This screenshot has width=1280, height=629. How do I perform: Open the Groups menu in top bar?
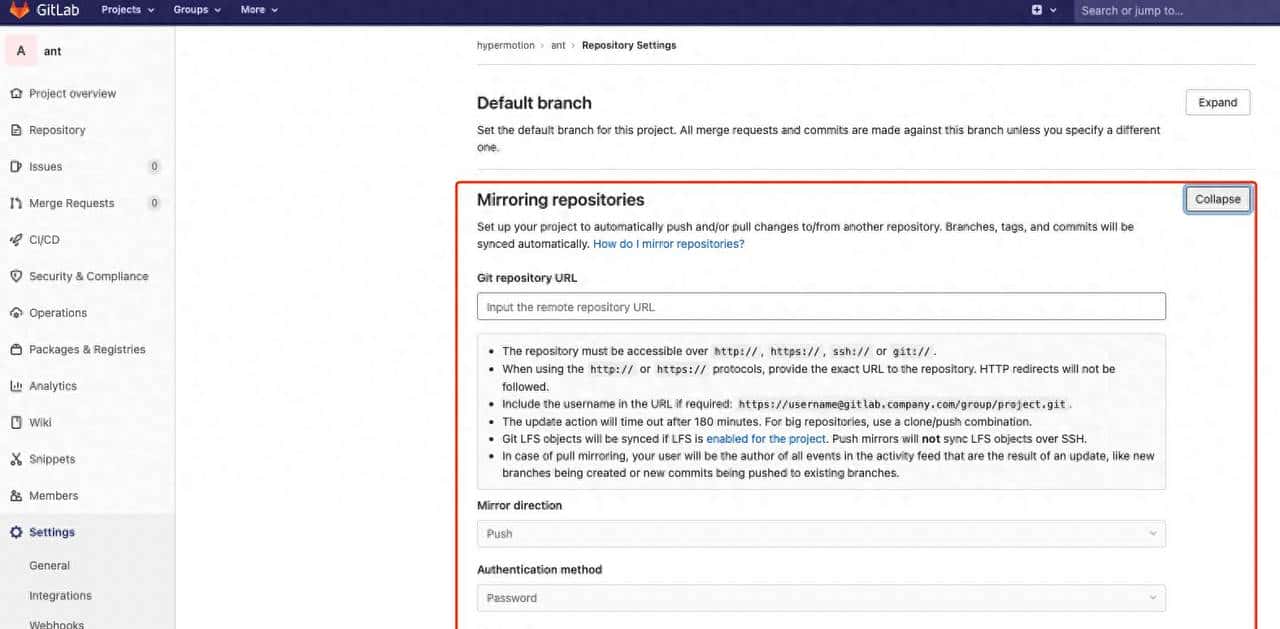(196, 10)
